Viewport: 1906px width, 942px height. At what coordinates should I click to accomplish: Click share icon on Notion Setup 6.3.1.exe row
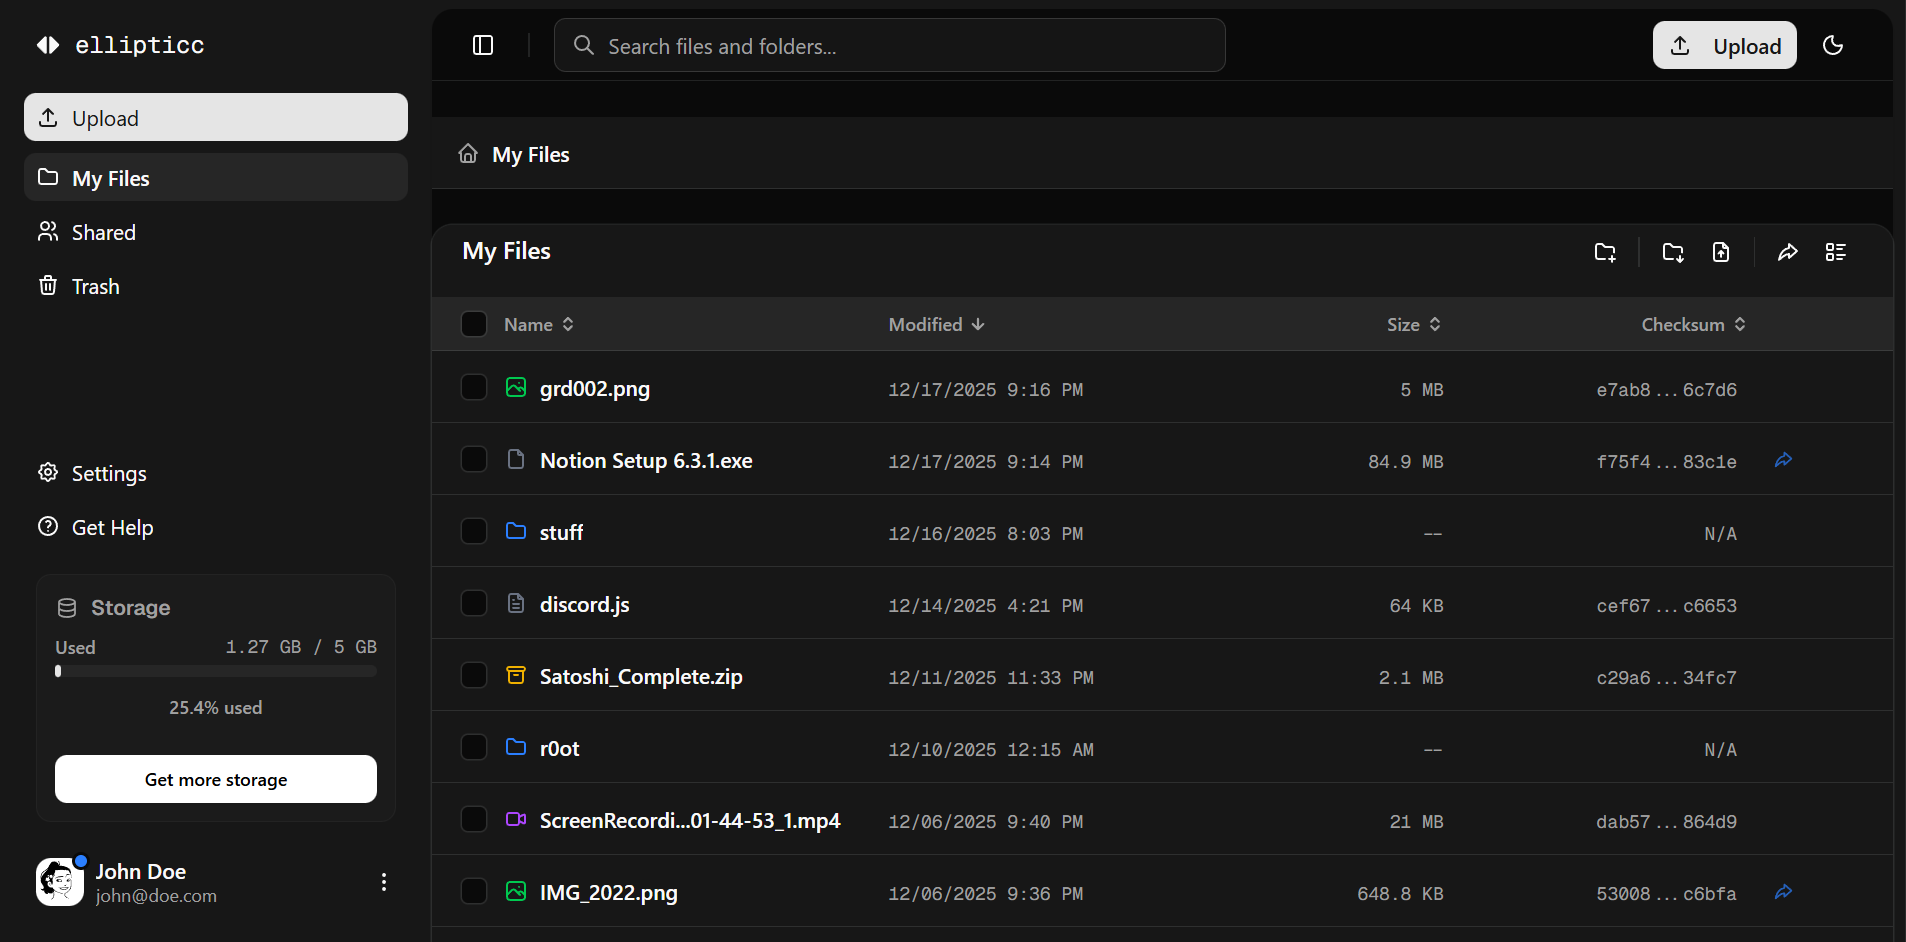(x=1783, y=460)
